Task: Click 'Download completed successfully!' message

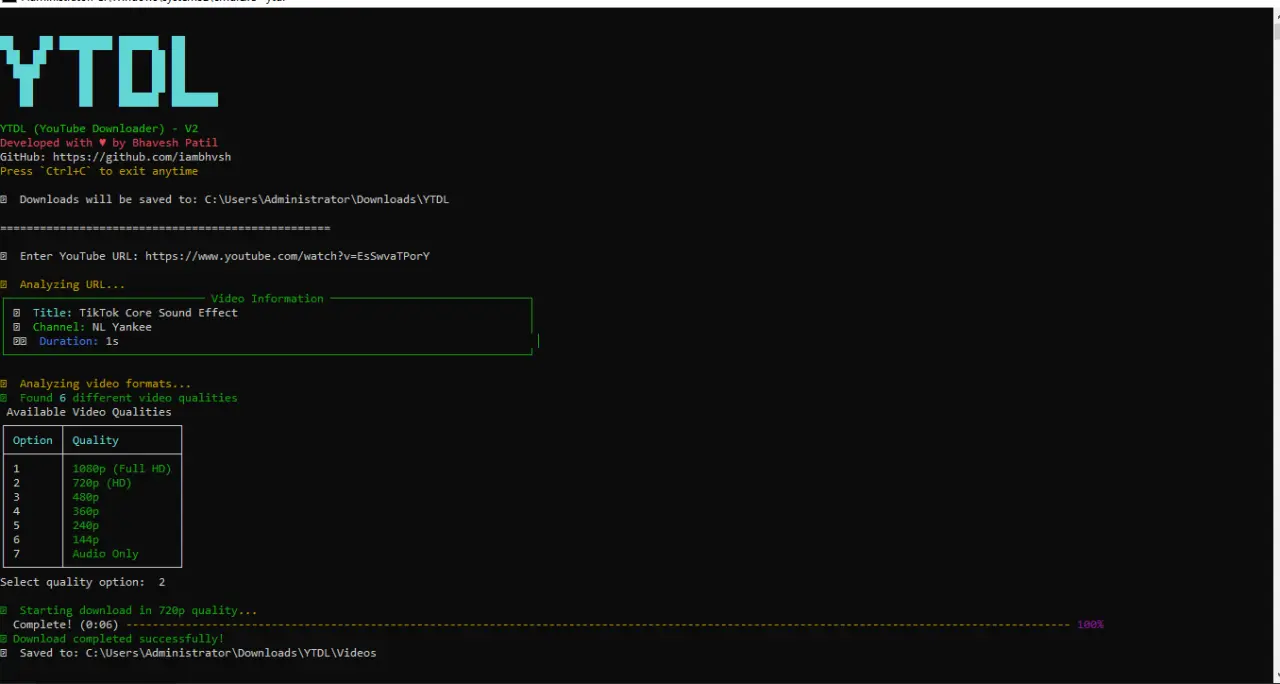Action: pyautogui.click(x=118, y=639)
